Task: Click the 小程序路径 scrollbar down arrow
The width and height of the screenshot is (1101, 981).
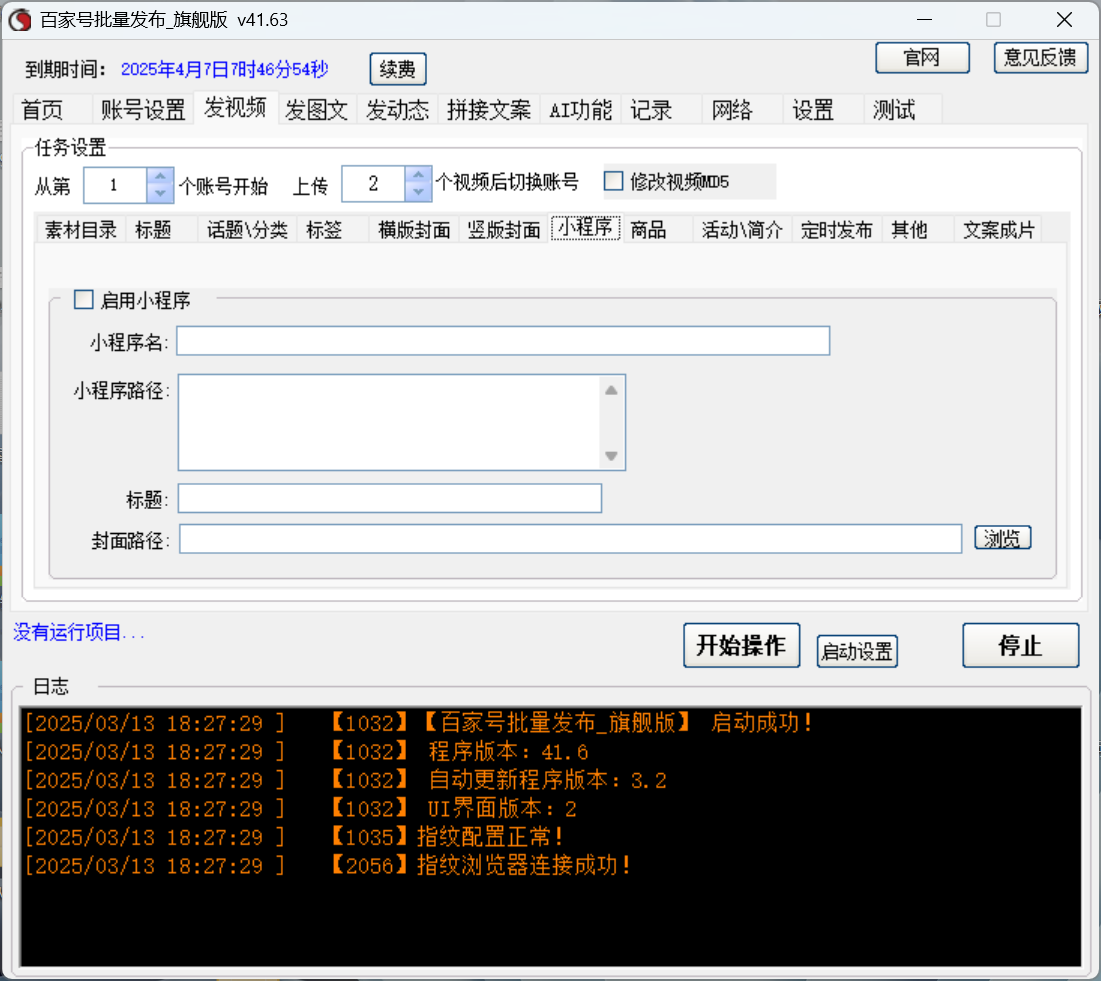Action: (x=612, y=456)
